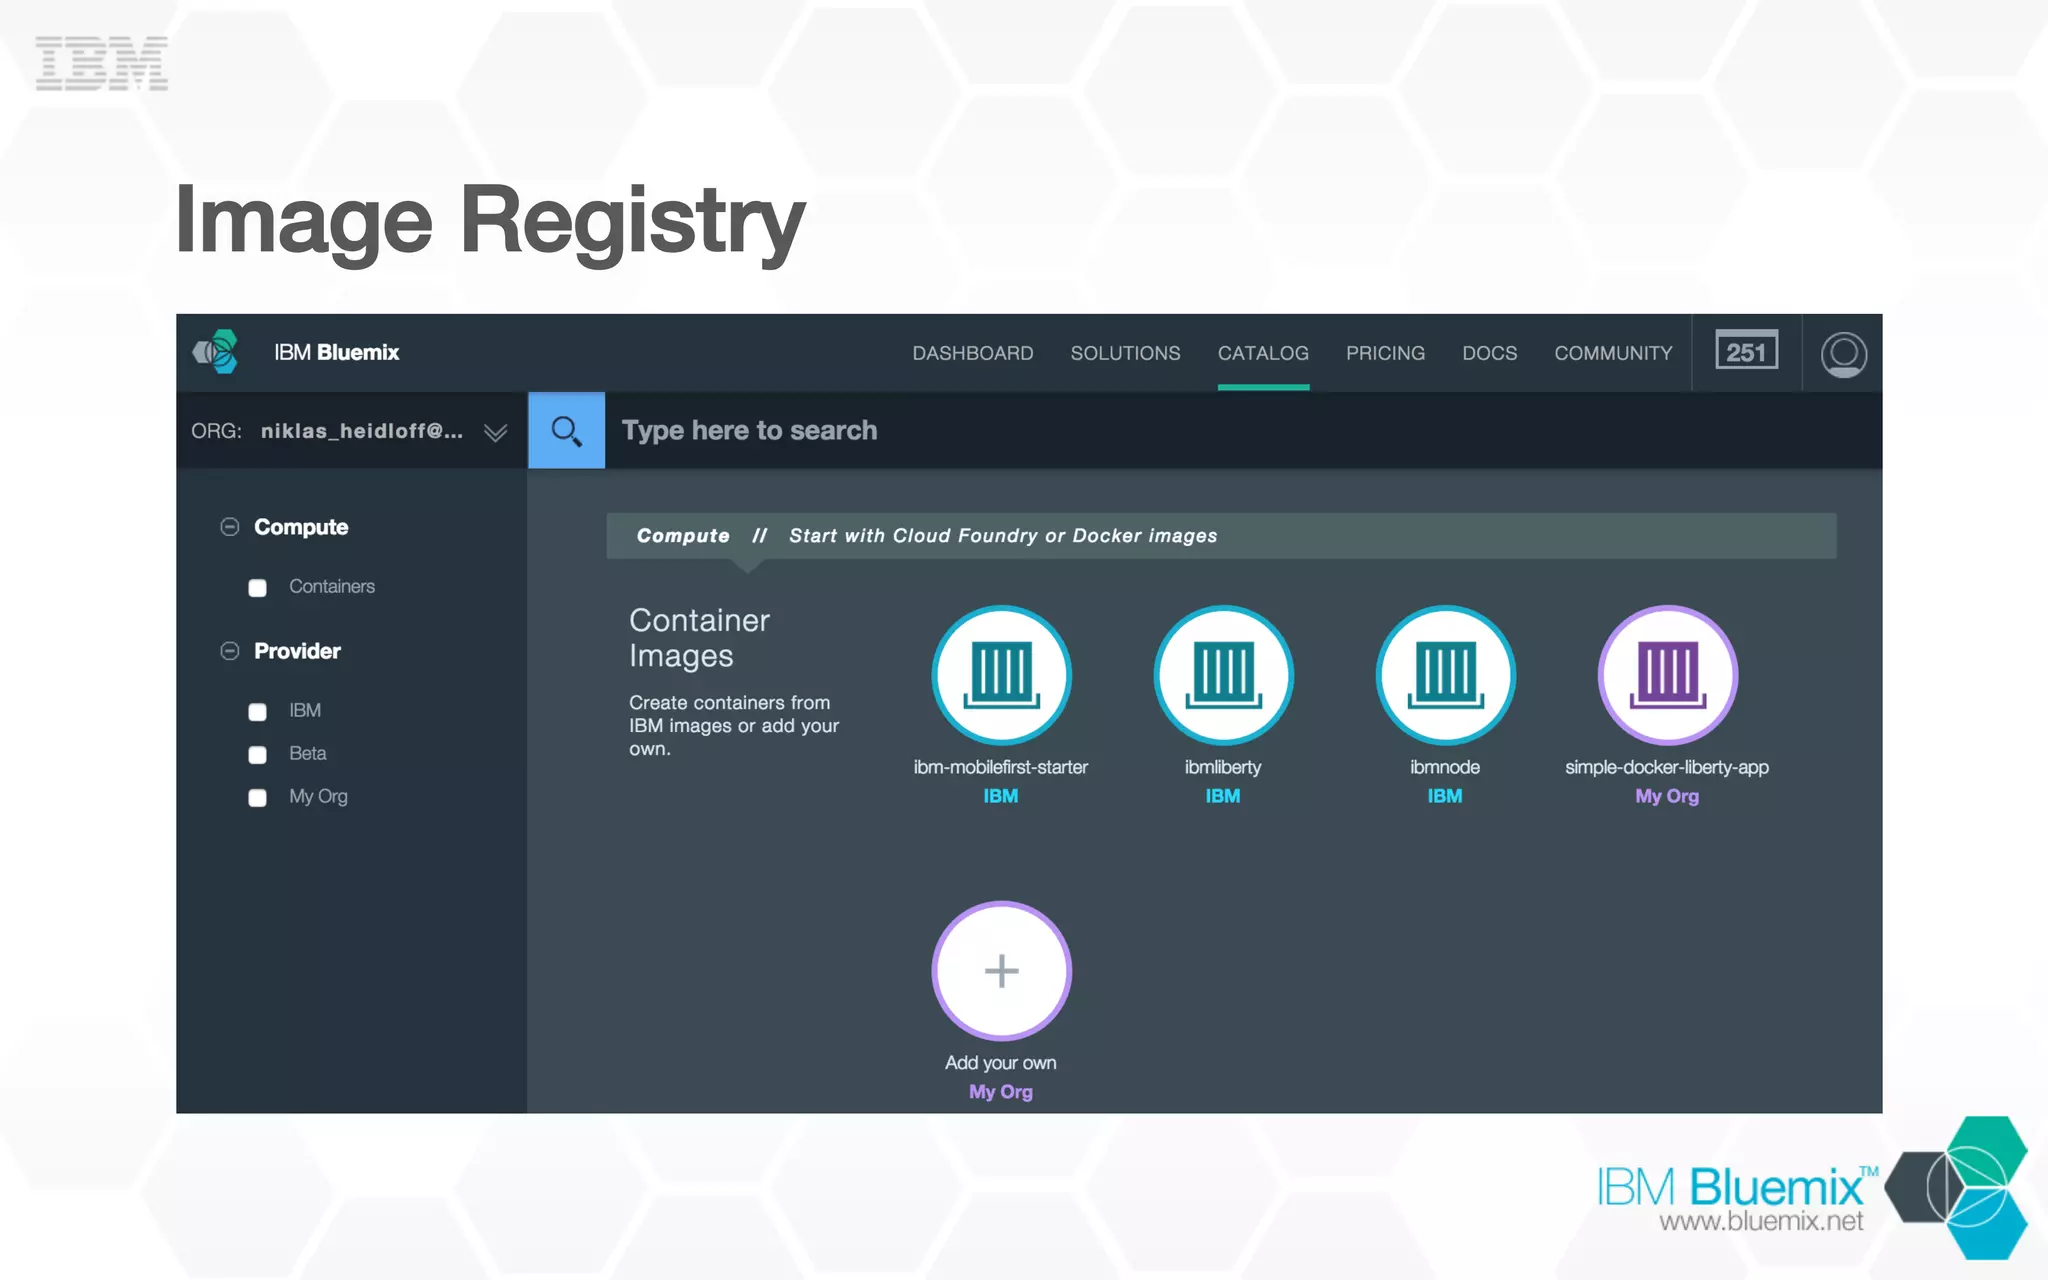The width and height of the screenshot is (2048, 1280).
Task: Collapse the Provider section
Action: pos(229,651)
